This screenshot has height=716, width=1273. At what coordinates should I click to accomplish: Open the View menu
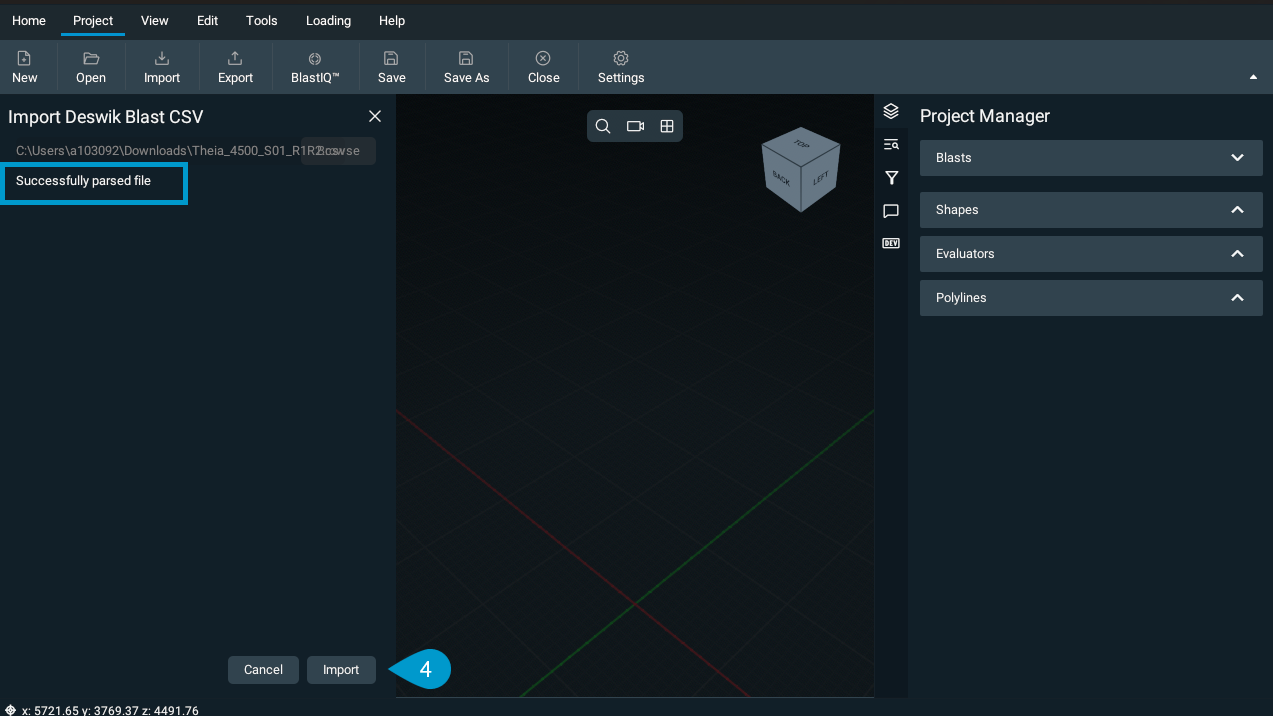155,20
